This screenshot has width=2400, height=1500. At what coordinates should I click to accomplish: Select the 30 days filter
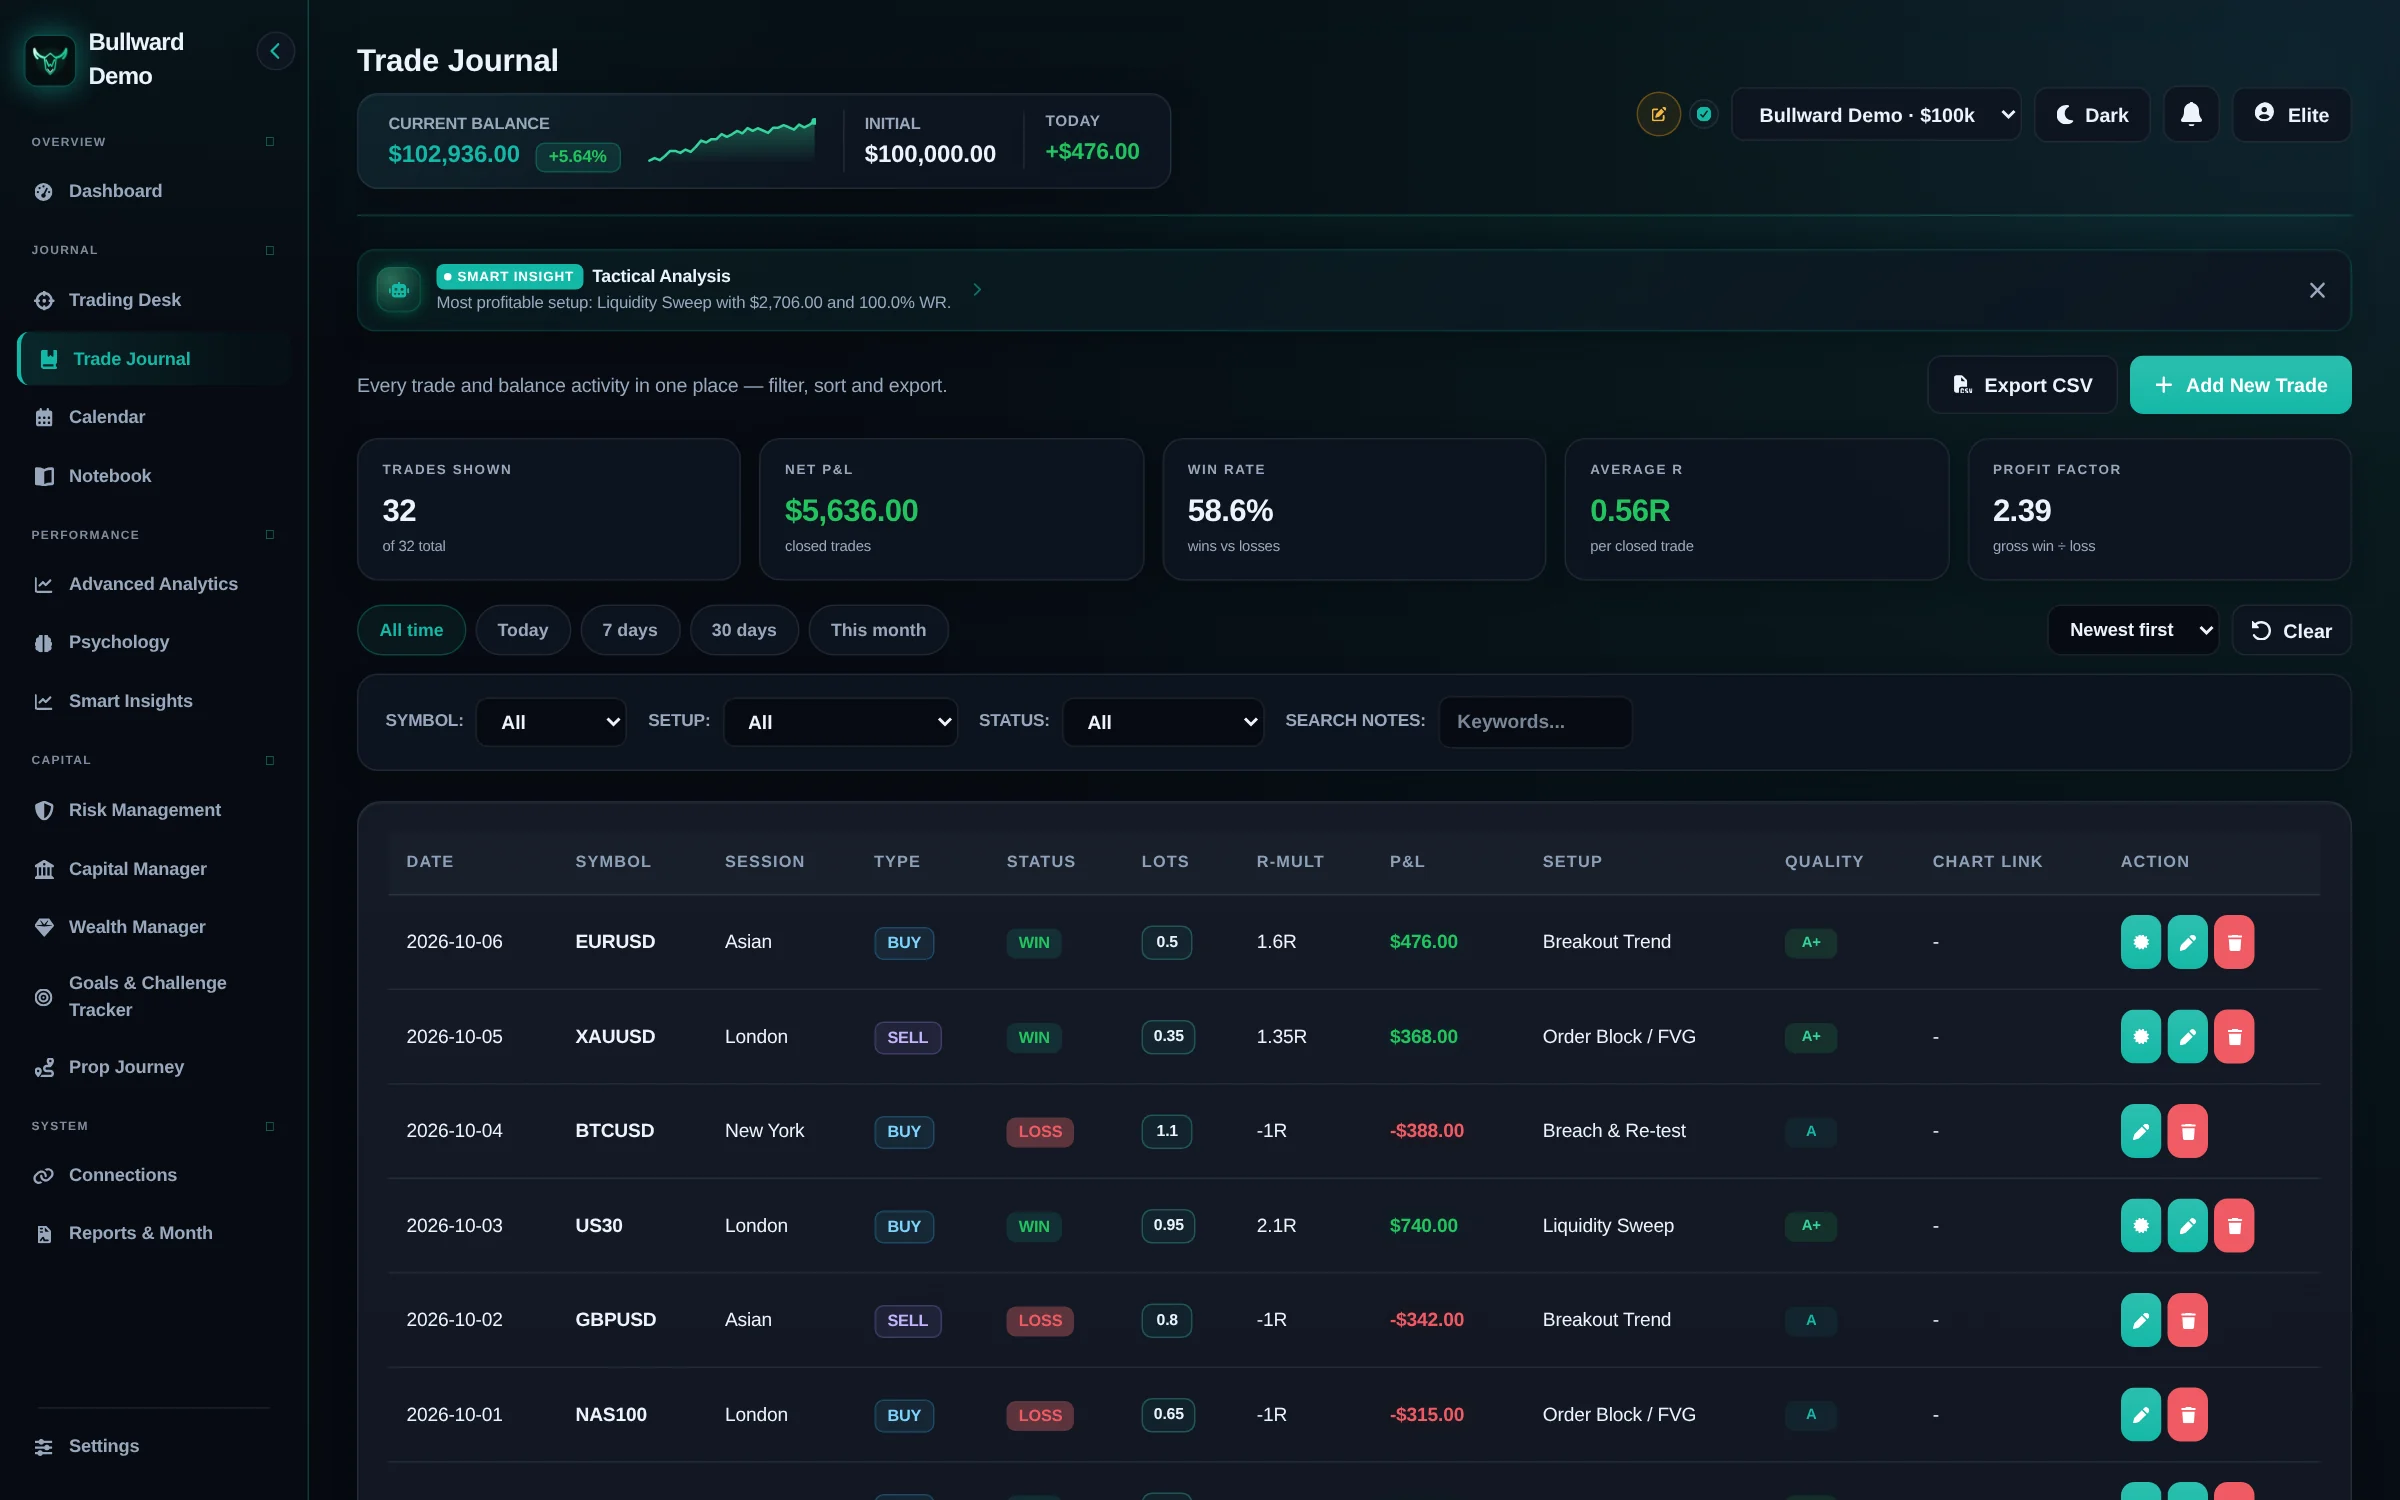(744, 630)
